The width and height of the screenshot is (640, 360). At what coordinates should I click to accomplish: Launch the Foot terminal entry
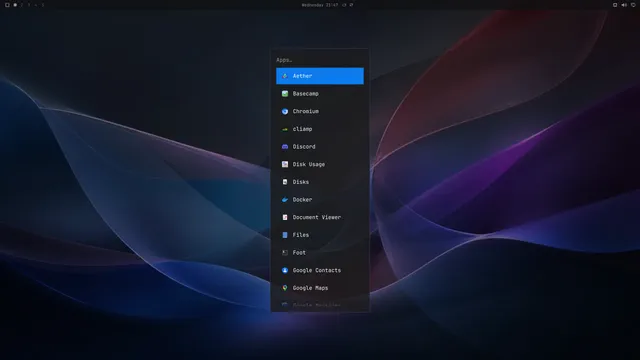320,252
